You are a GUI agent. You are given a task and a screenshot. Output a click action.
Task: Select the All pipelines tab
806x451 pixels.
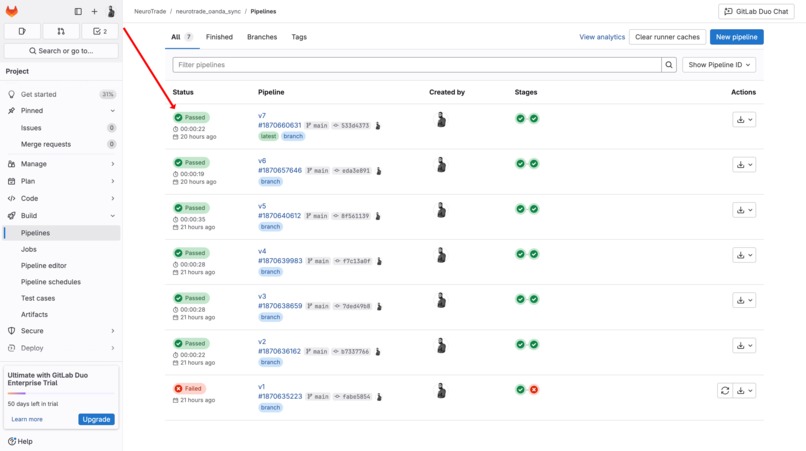point(182,37)
